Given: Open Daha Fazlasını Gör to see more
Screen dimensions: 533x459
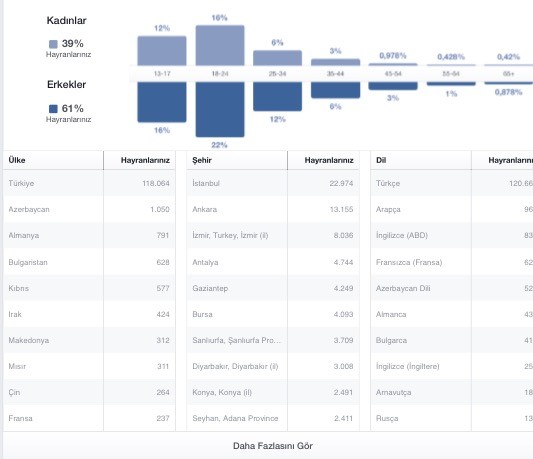Looking at the screenshot, I should pyautogui.click(x=273, y=446).
